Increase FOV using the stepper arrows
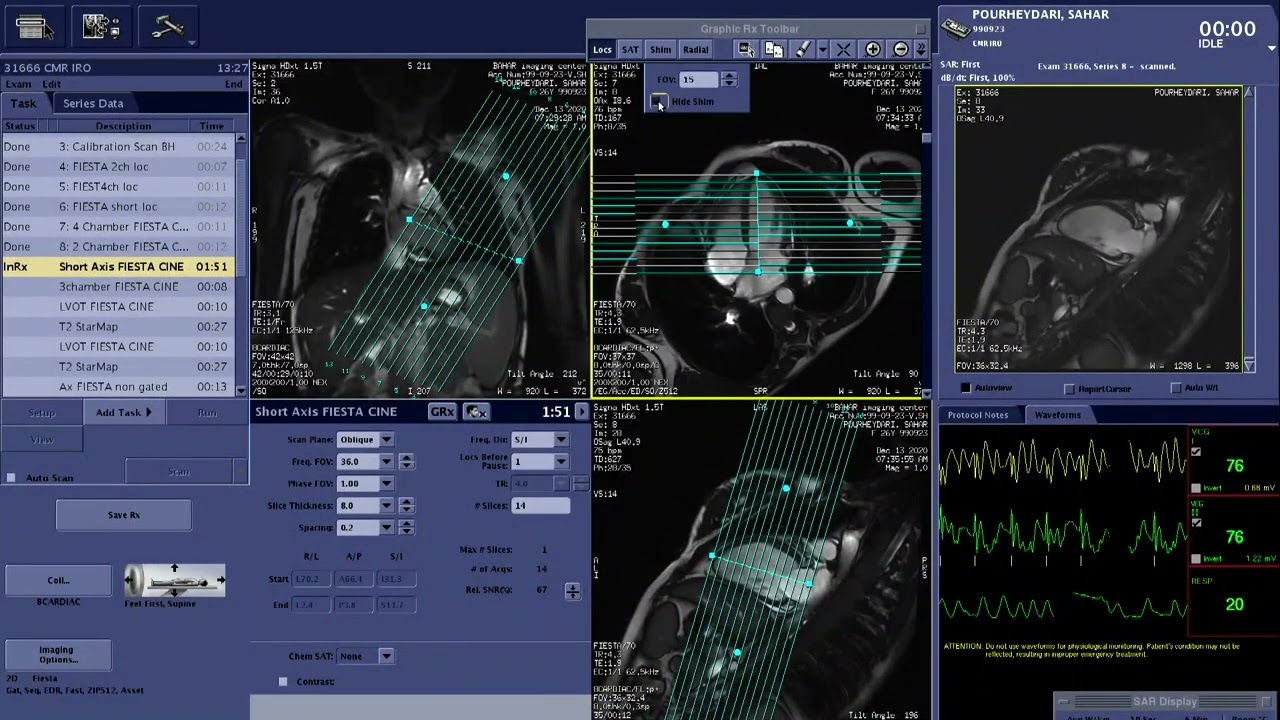Image resolution: width=1280 pixels, height=720 pixels. pyautogui.click(x=730, y=76)
